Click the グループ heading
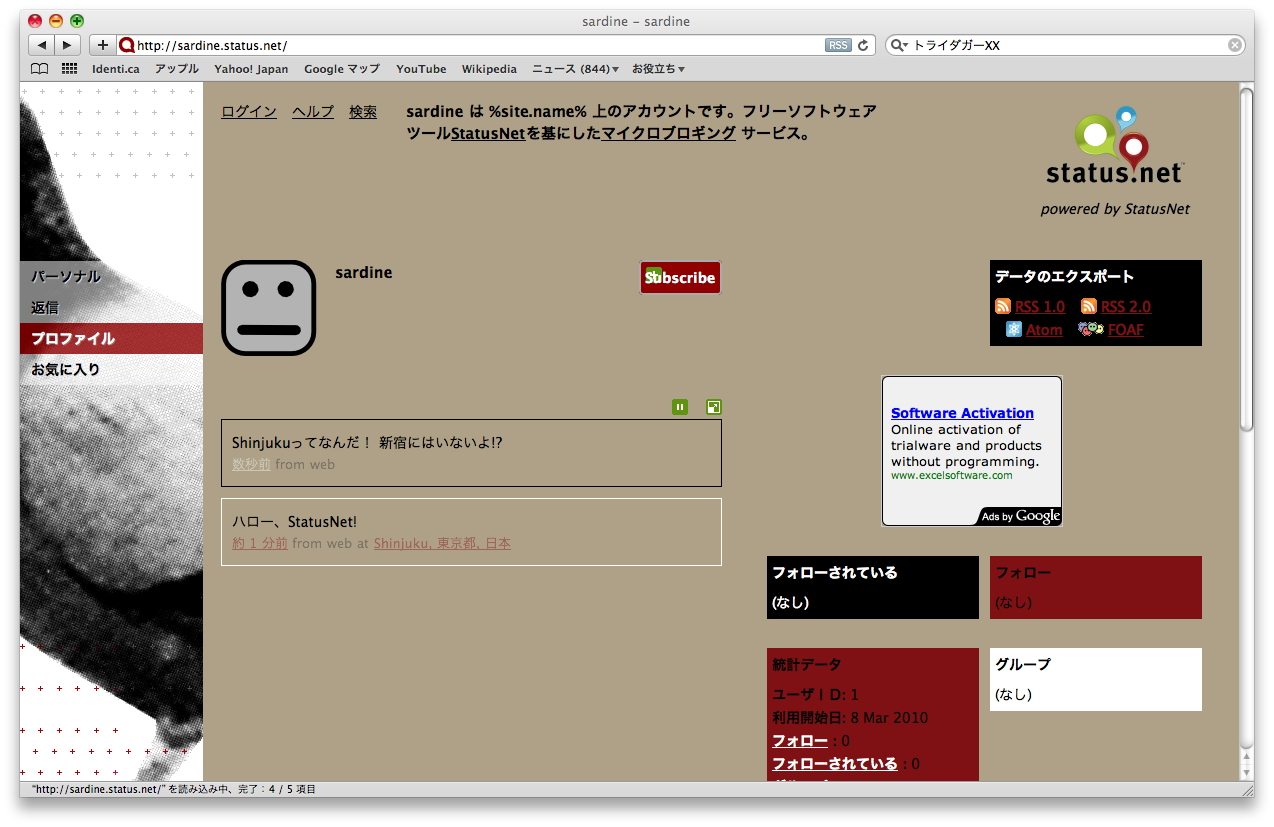 tap(1023, 664)
